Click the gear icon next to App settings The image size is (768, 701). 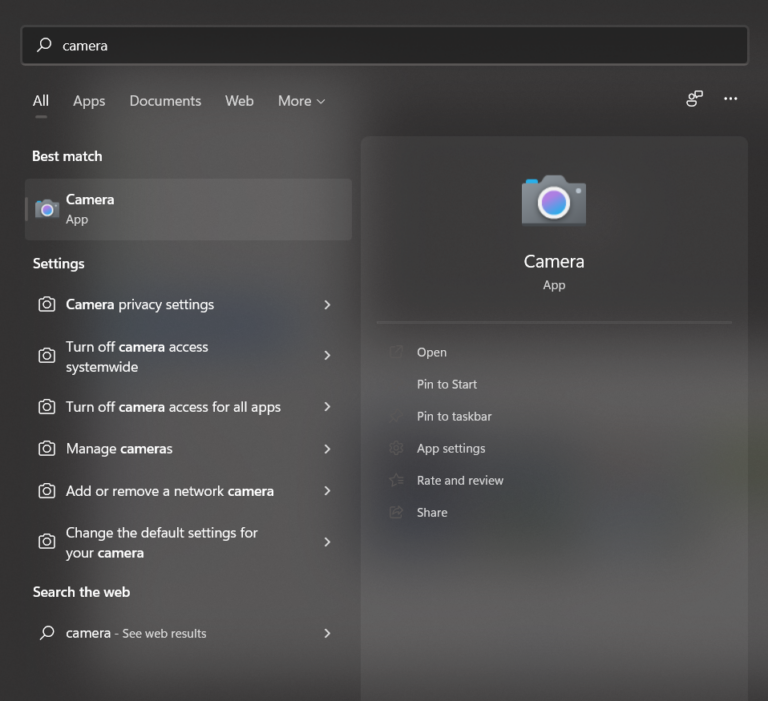(396, 448)
